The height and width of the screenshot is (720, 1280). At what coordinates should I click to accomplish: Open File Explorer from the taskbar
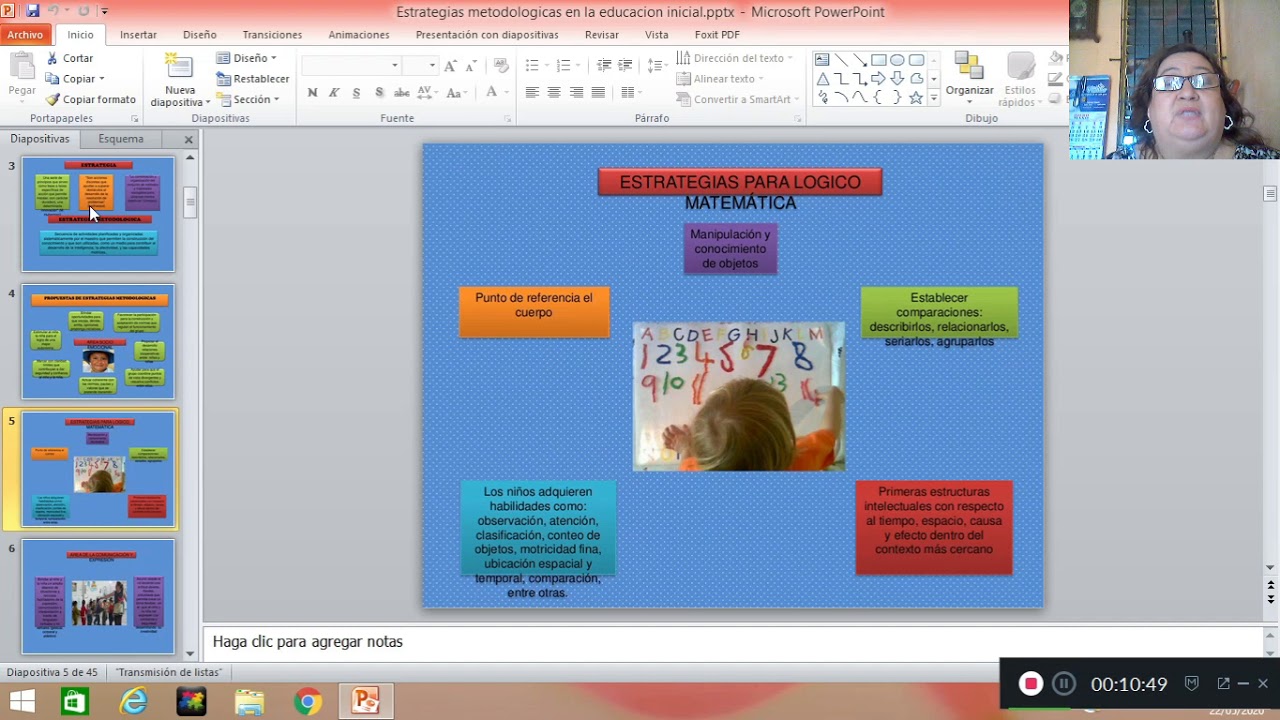(250, 703)
